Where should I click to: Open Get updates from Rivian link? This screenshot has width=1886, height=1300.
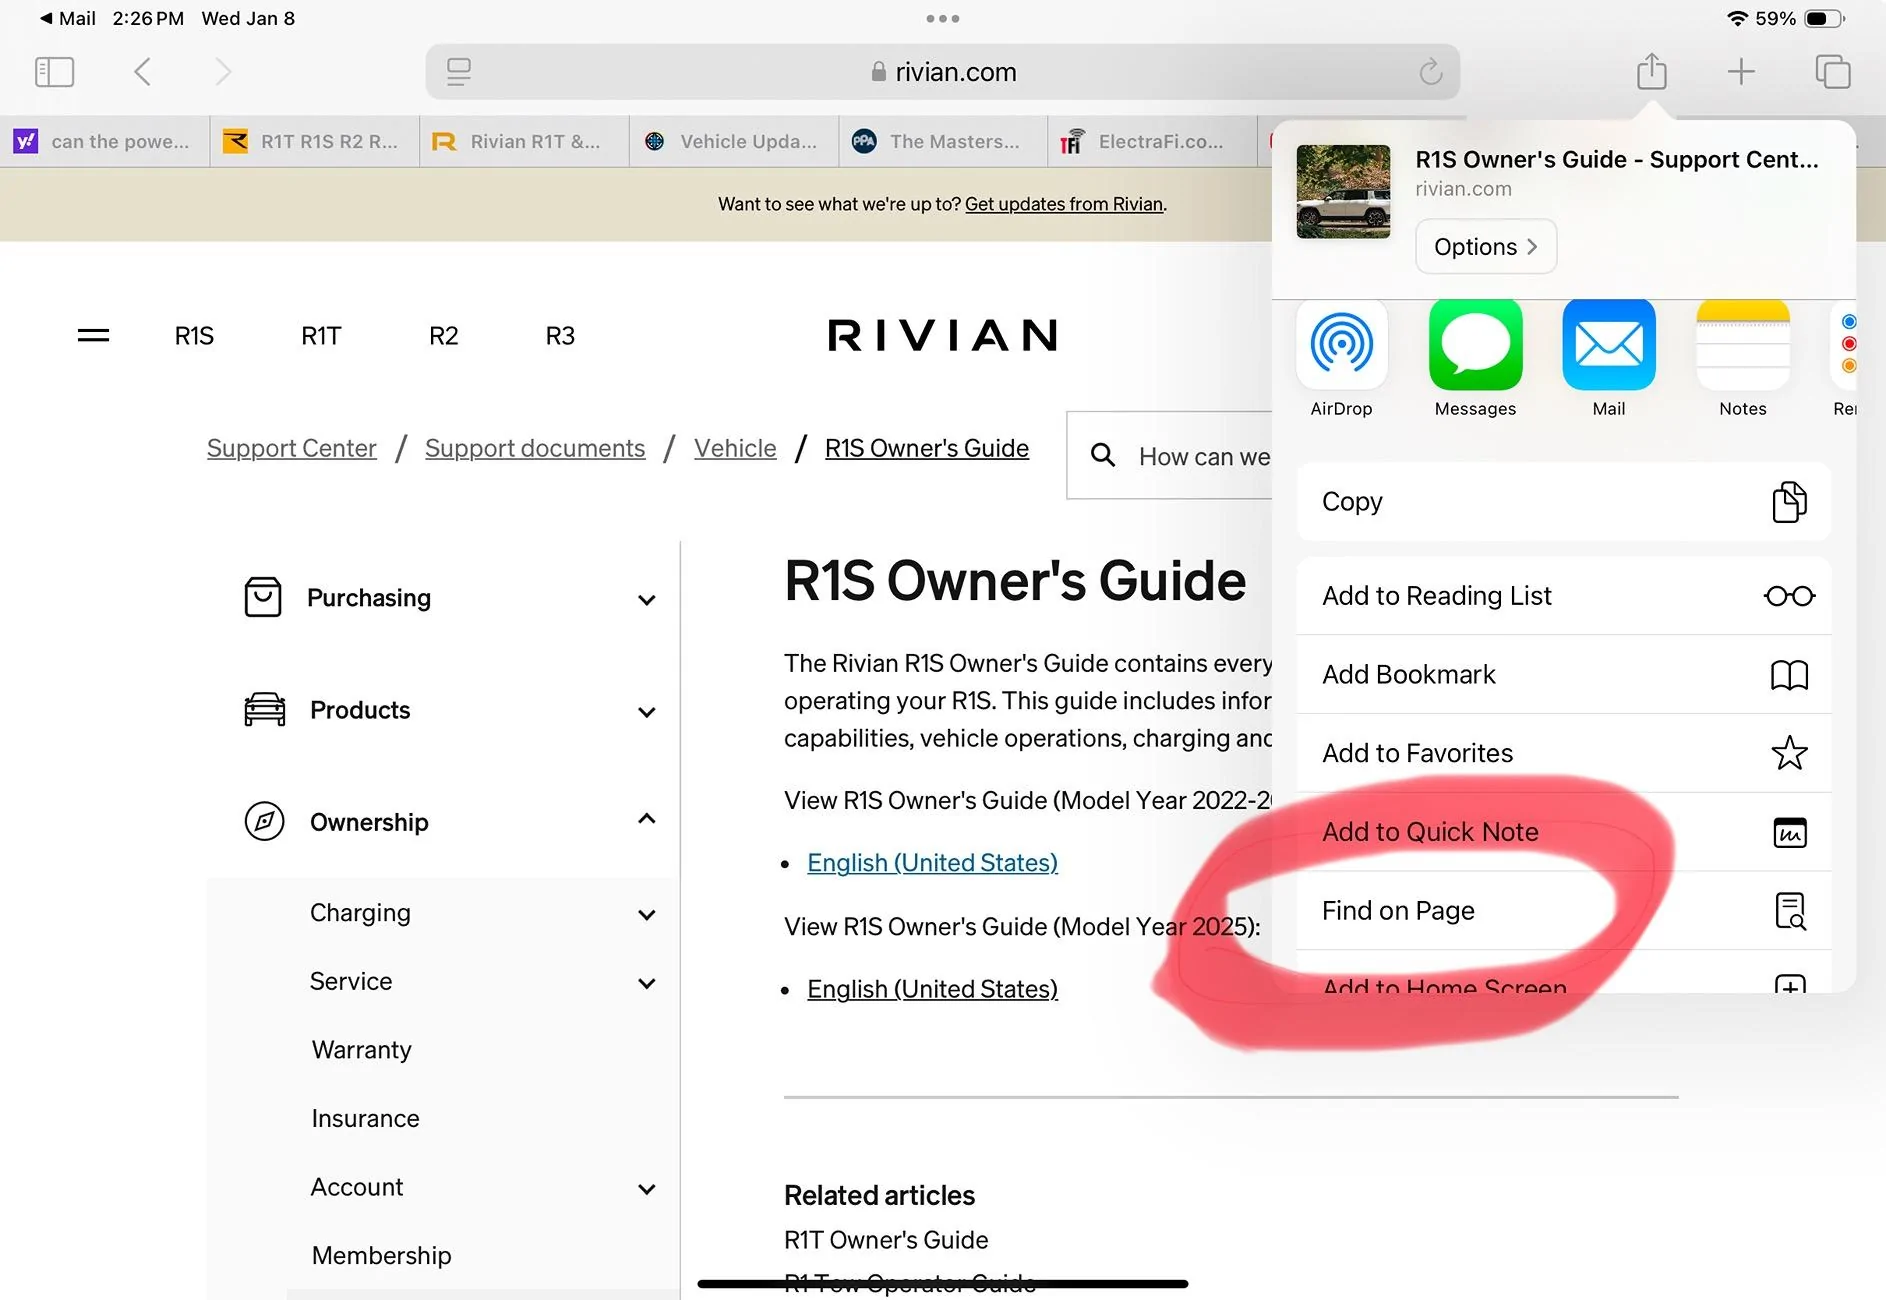tap(1064, 204)
